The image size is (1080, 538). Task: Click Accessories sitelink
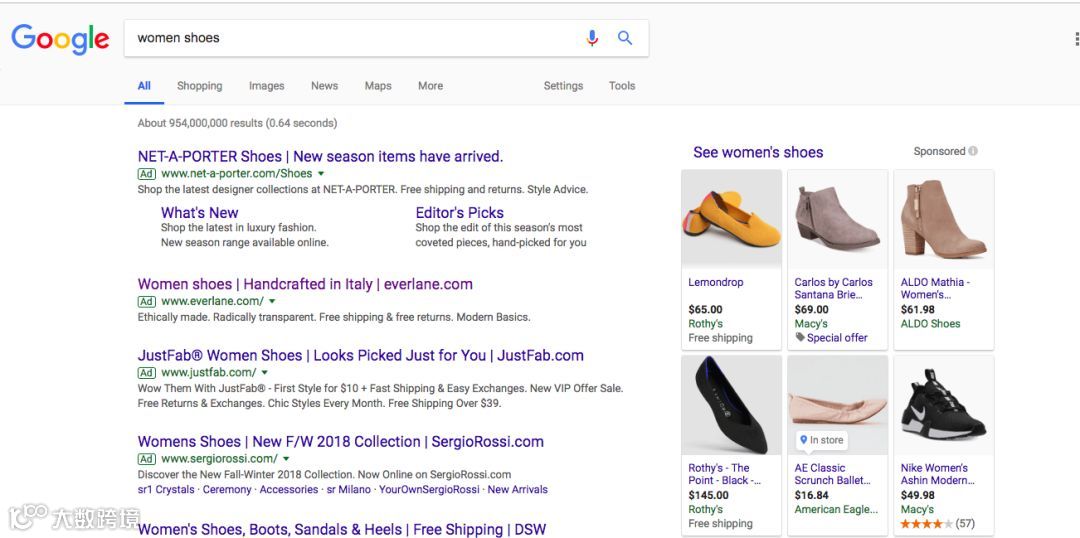click(289, 490)
